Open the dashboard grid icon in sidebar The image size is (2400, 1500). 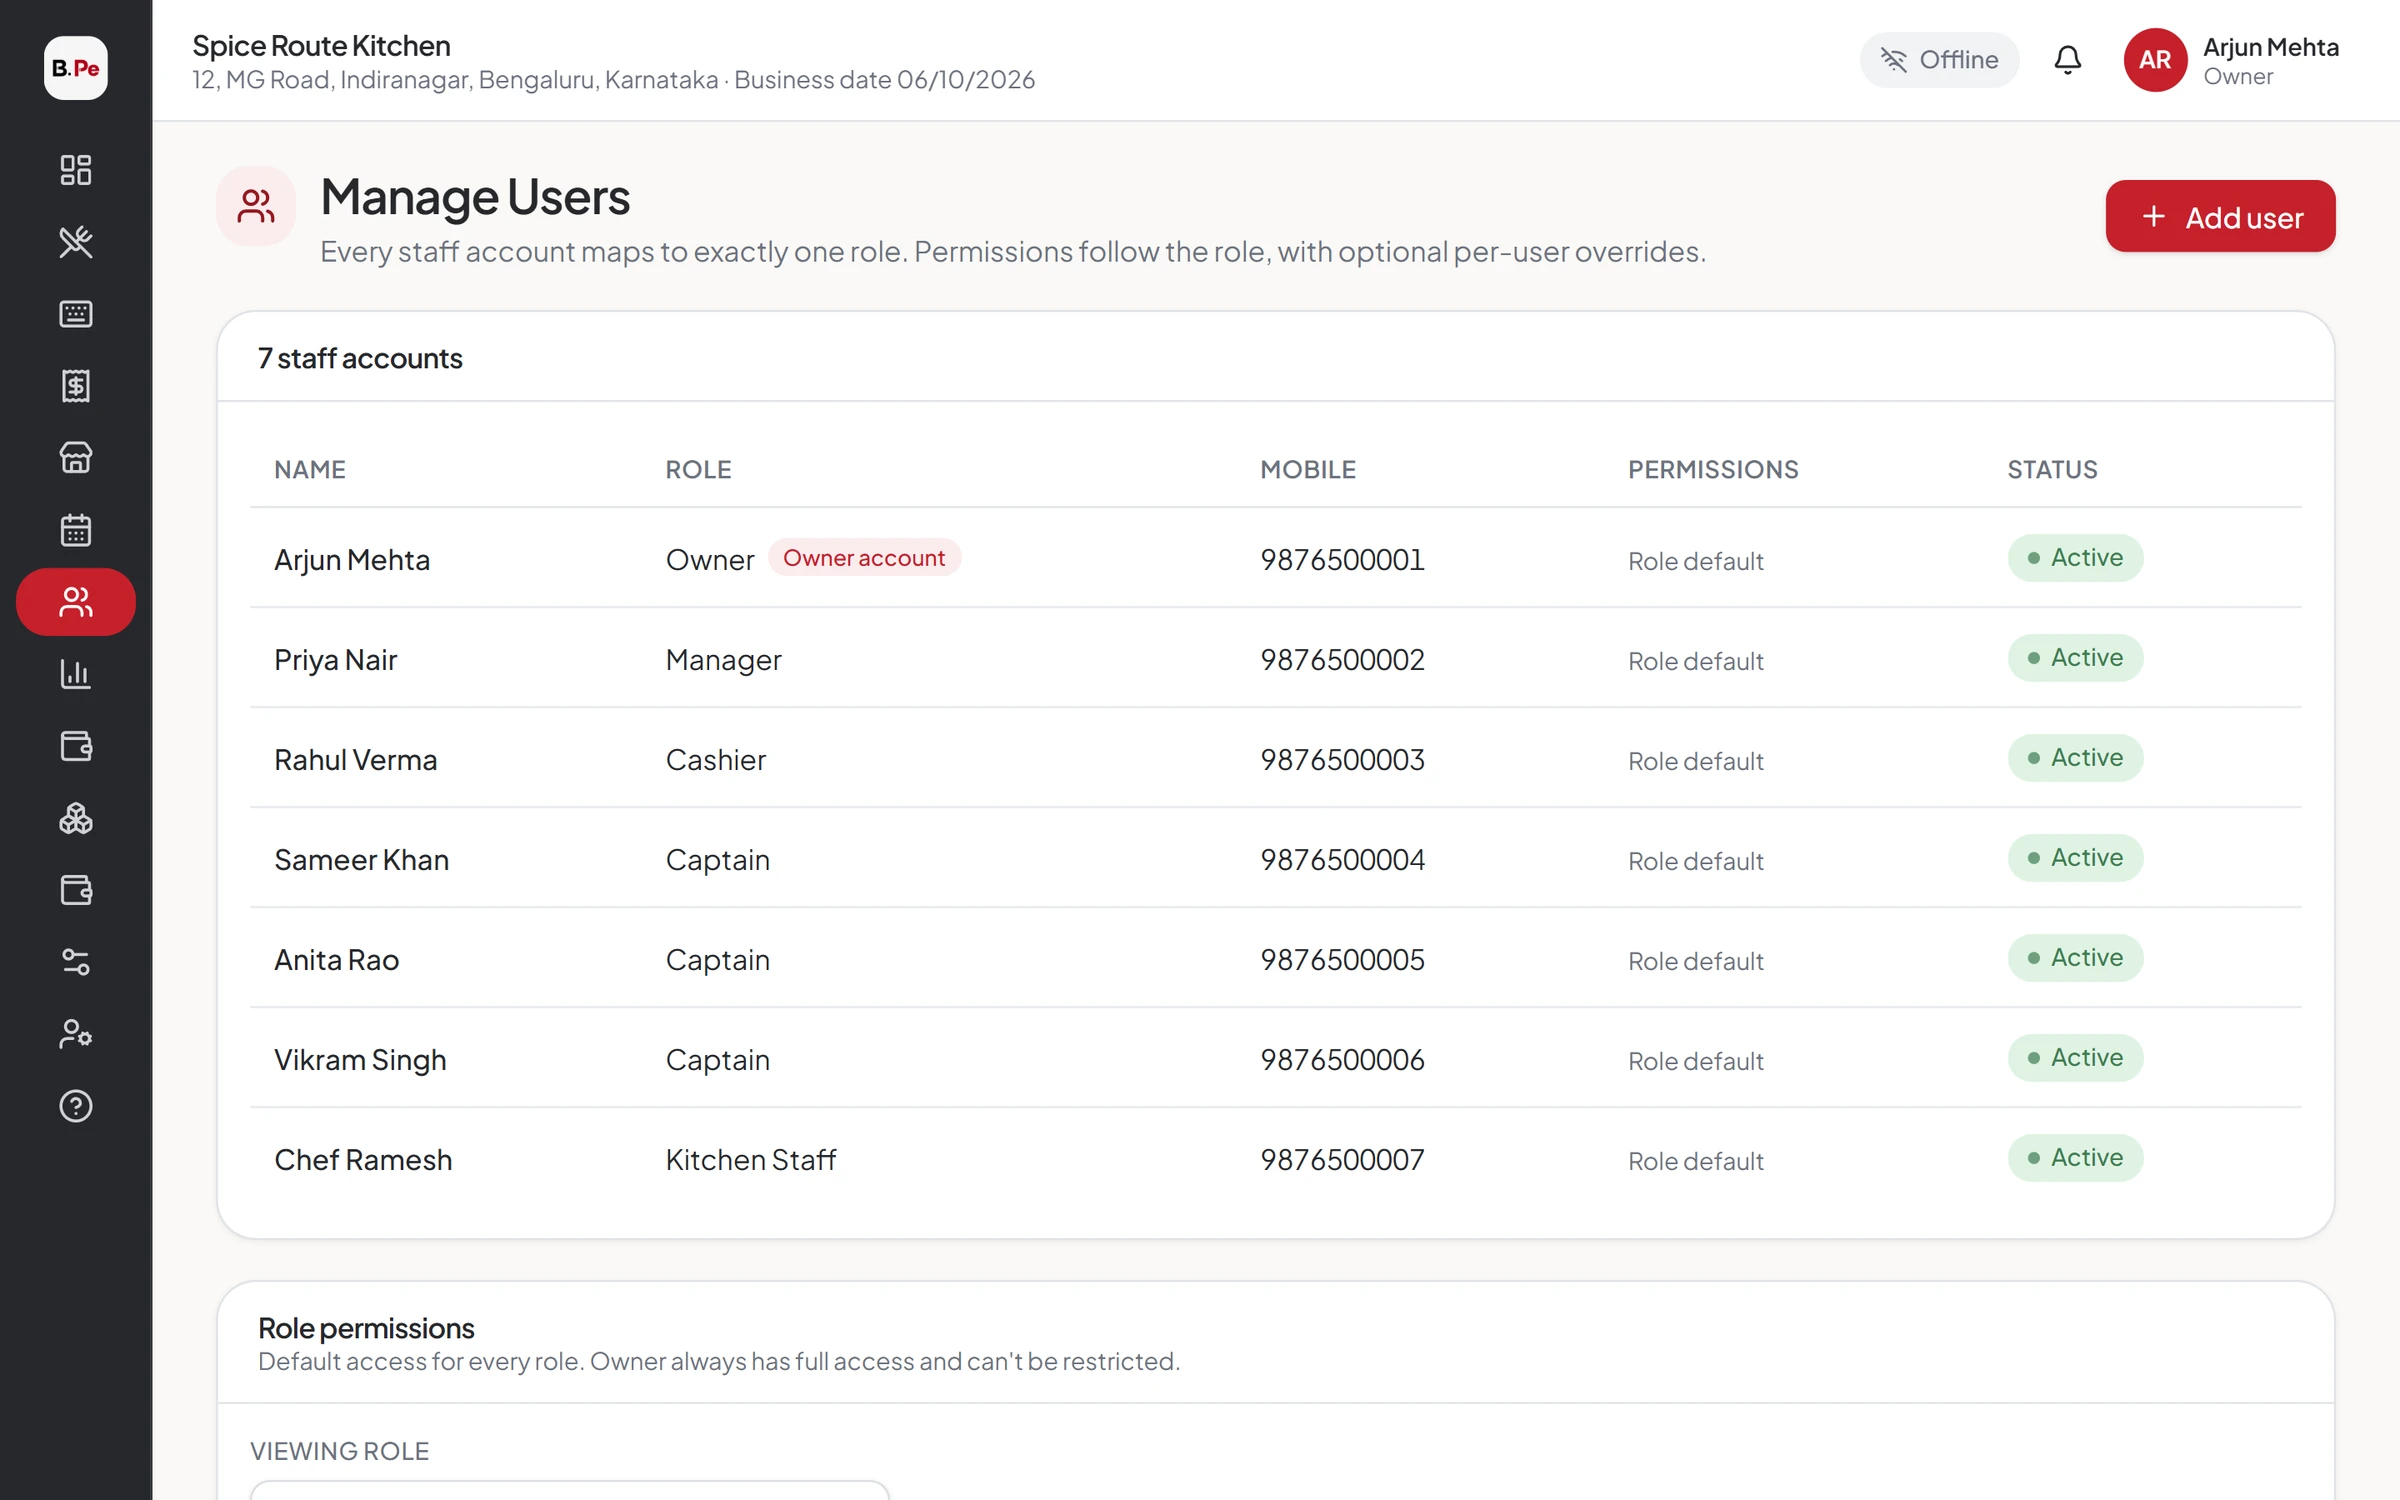point(76,170)
